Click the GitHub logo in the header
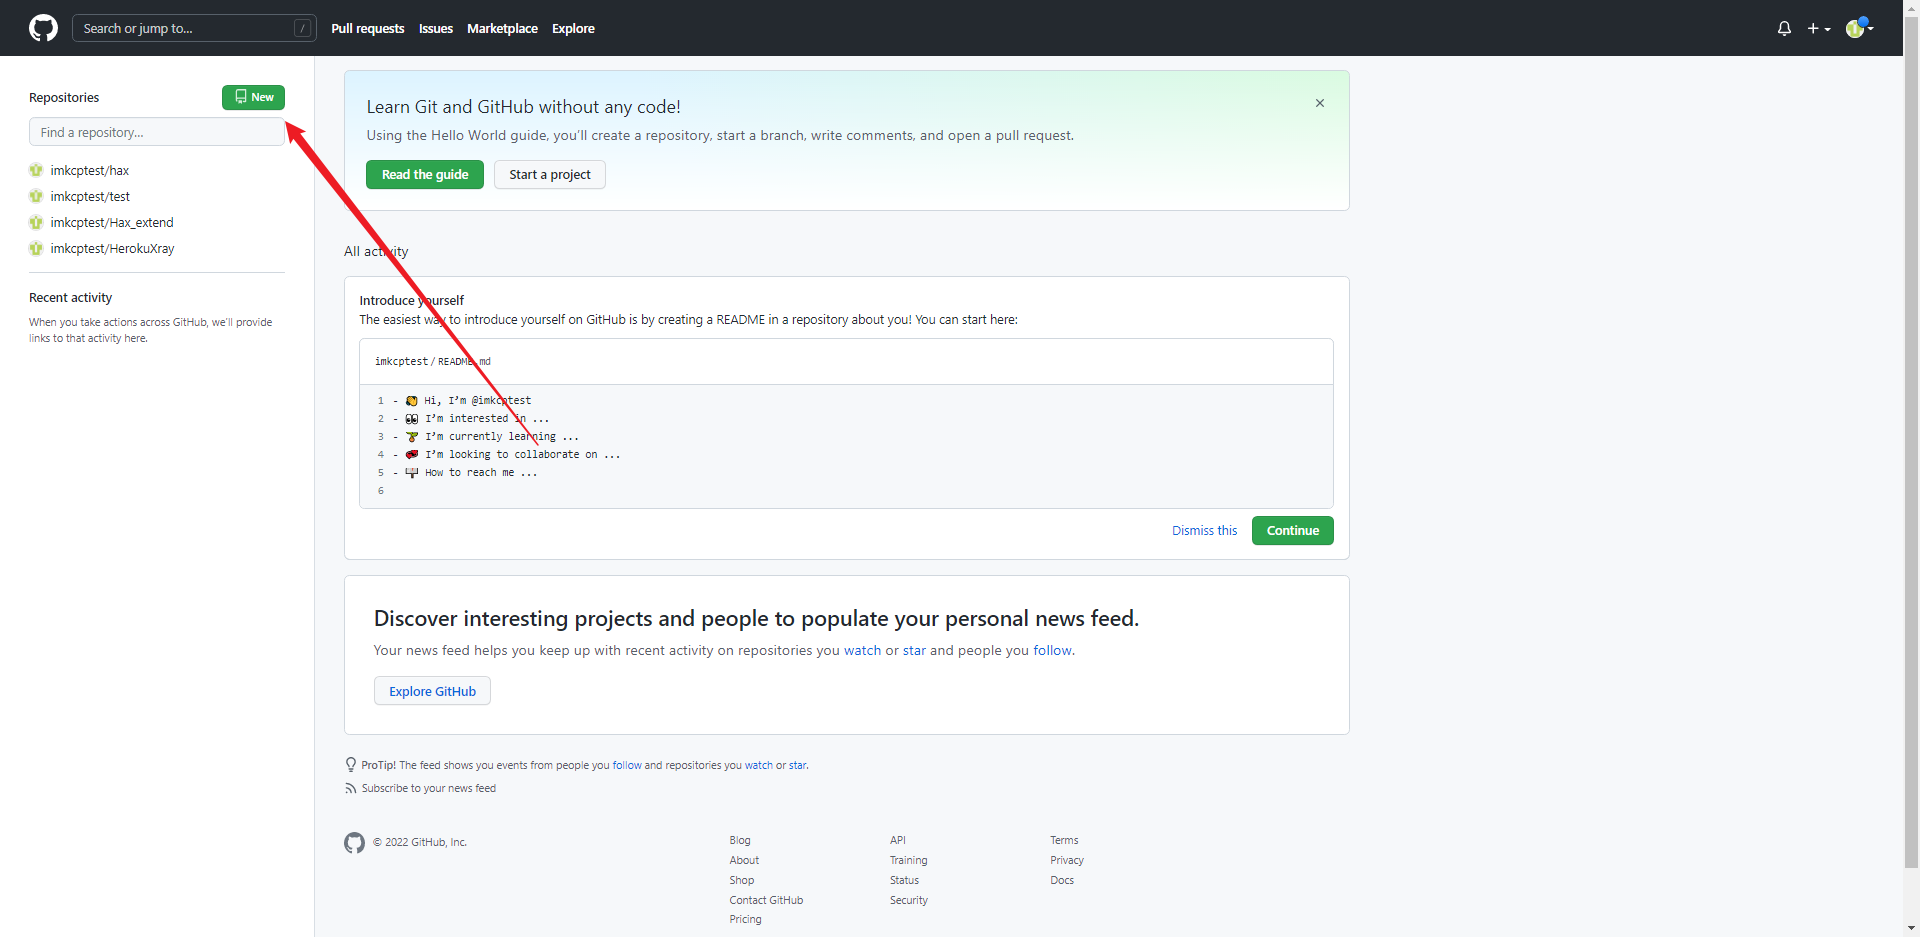Screen dimensions: 1920x937 point(43,28)
